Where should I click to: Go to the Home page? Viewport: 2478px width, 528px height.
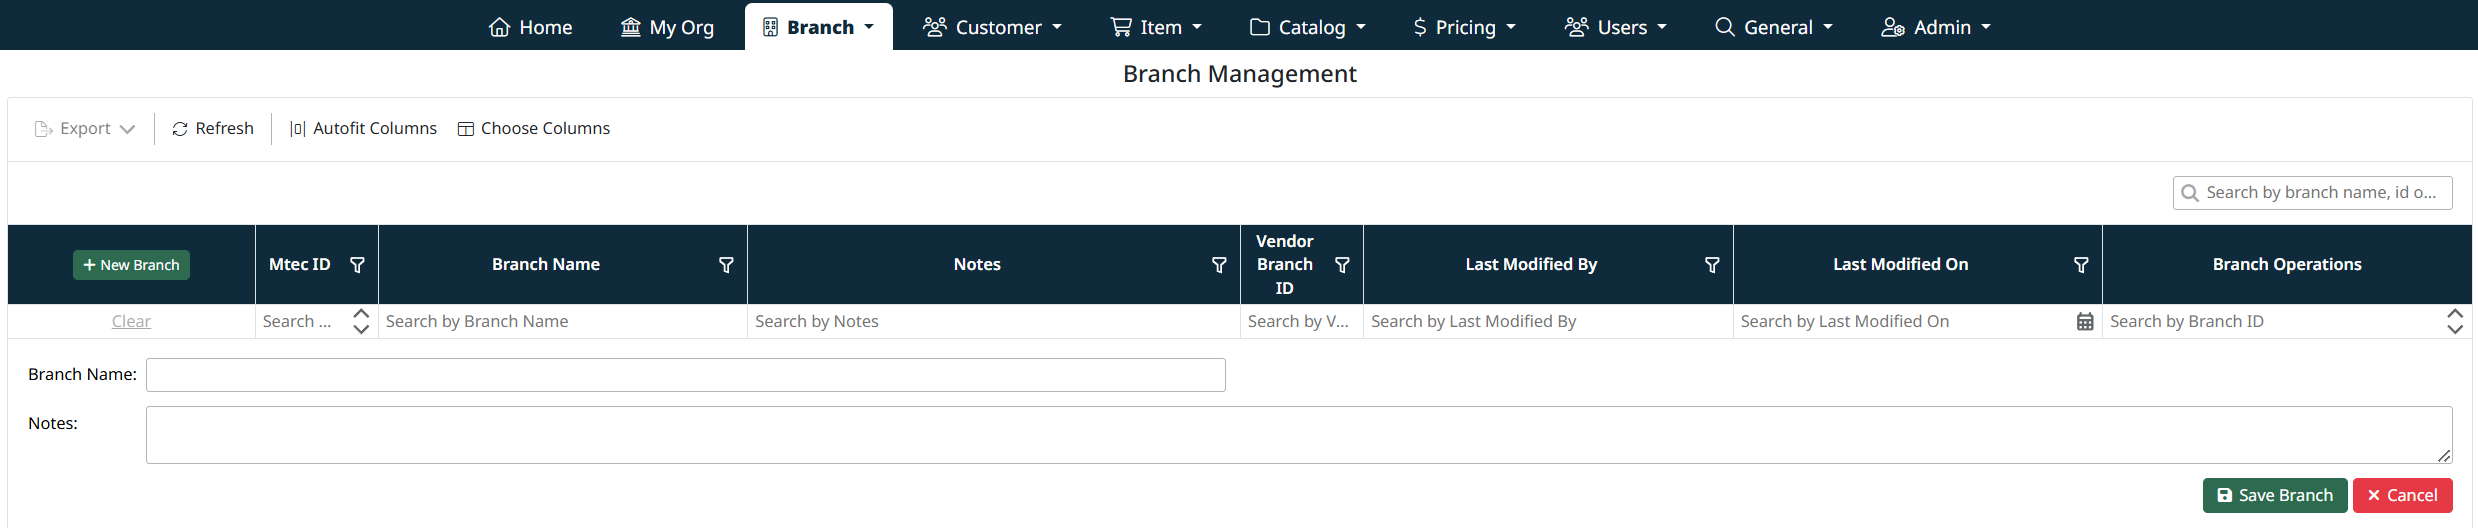(530, 27)
